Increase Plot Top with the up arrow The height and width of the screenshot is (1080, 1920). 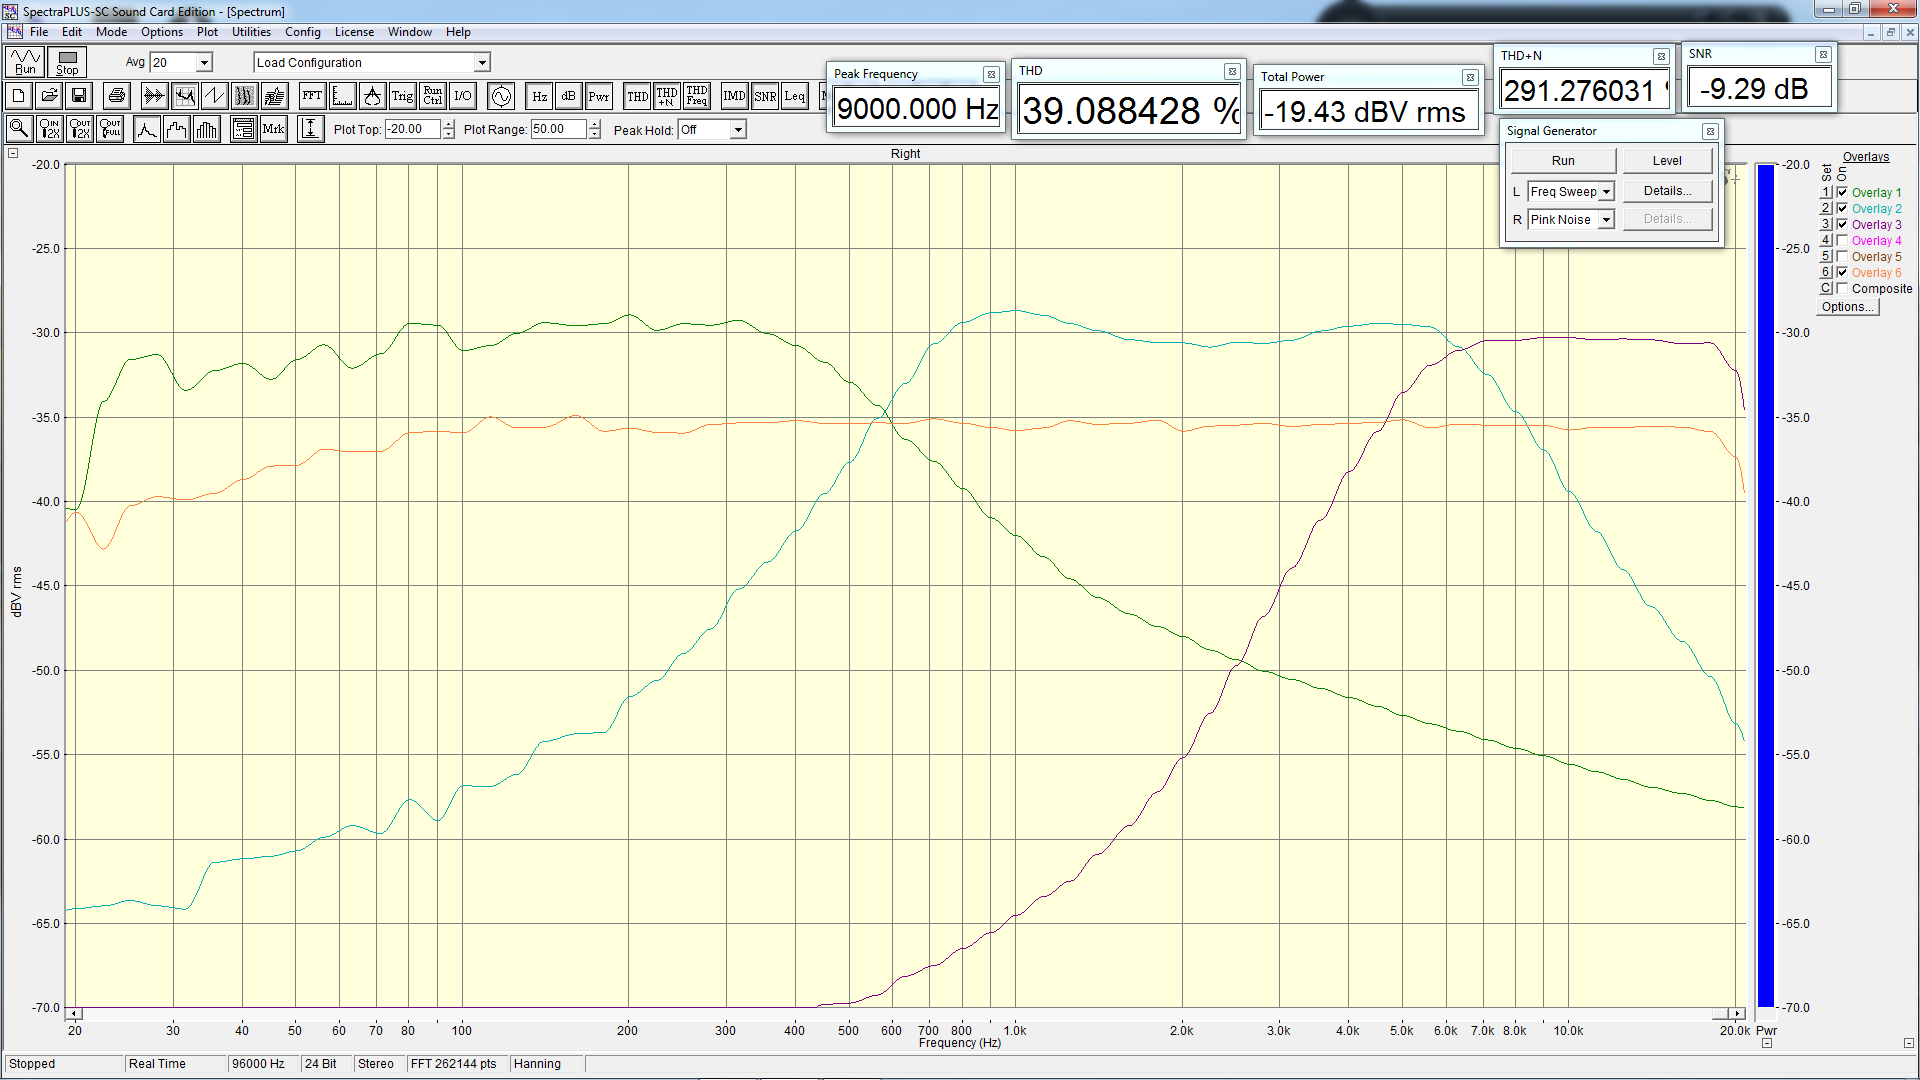pos(449,125)
